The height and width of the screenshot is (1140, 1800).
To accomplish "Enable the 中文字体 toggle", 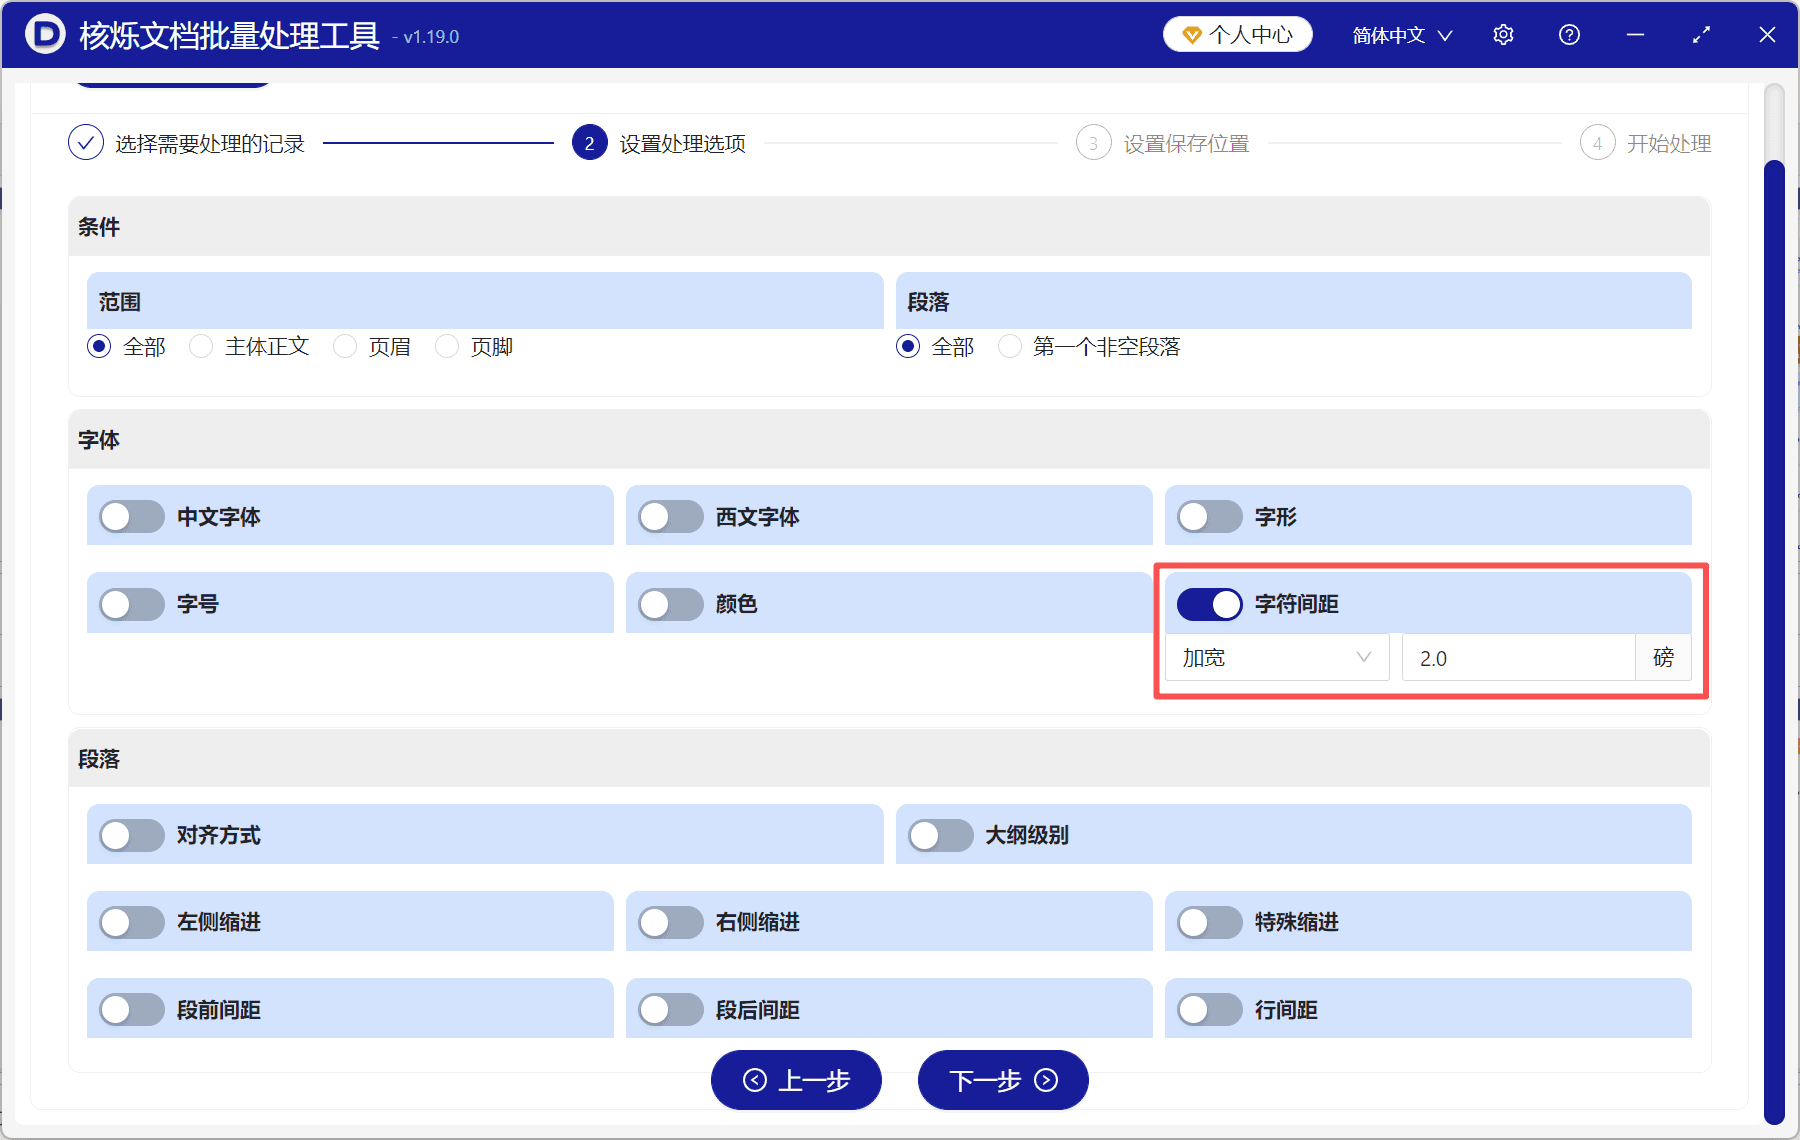I will [131, 516].
